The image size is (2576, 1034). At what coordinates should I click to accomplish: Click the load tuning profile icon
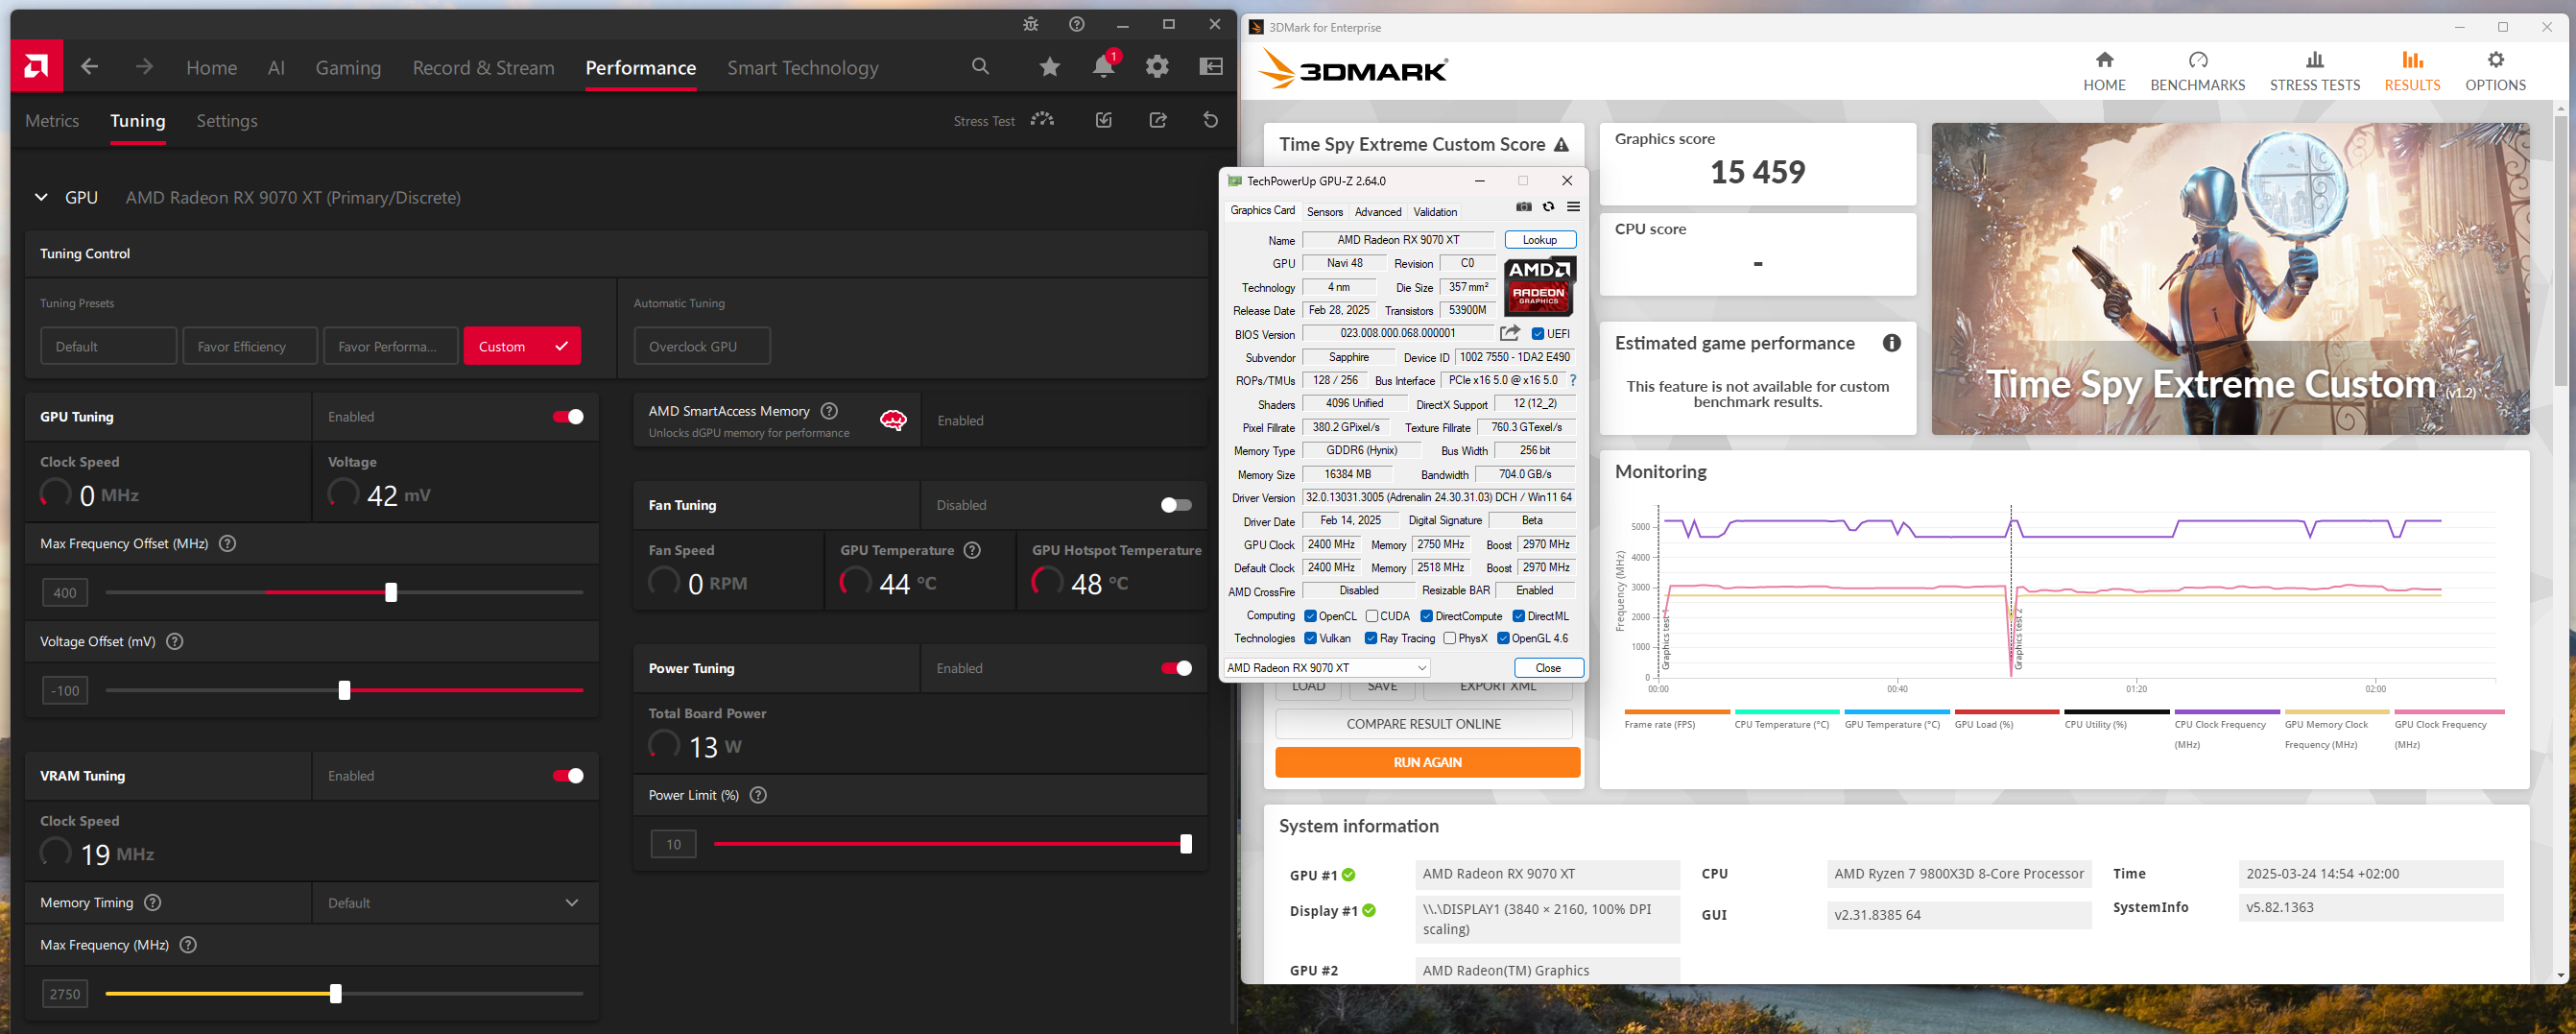click(x=1104, y=120)
